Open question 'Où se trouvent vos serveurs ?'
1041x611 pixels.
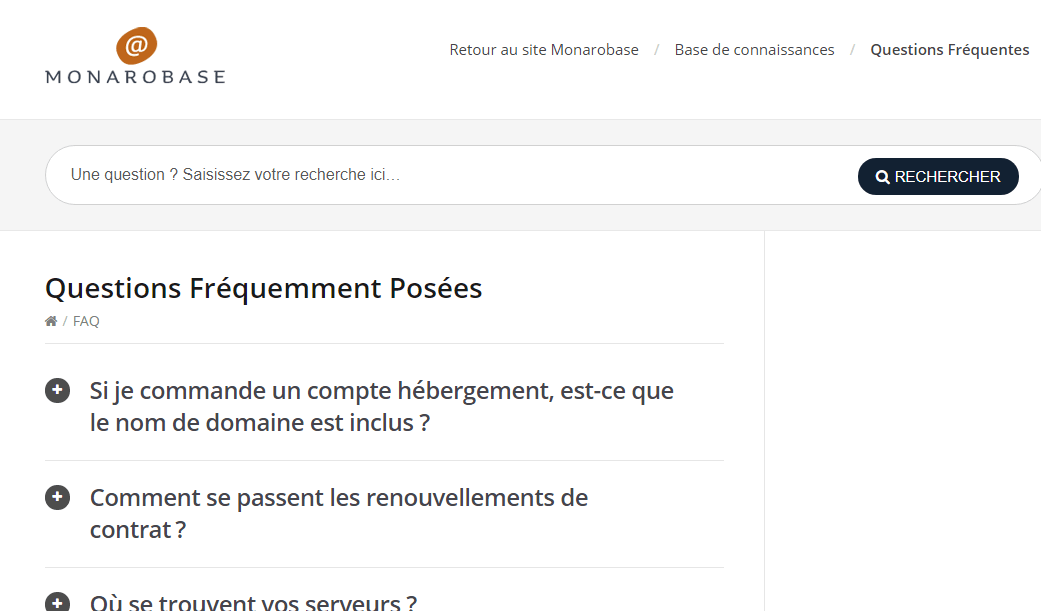[x=254, y=602]
